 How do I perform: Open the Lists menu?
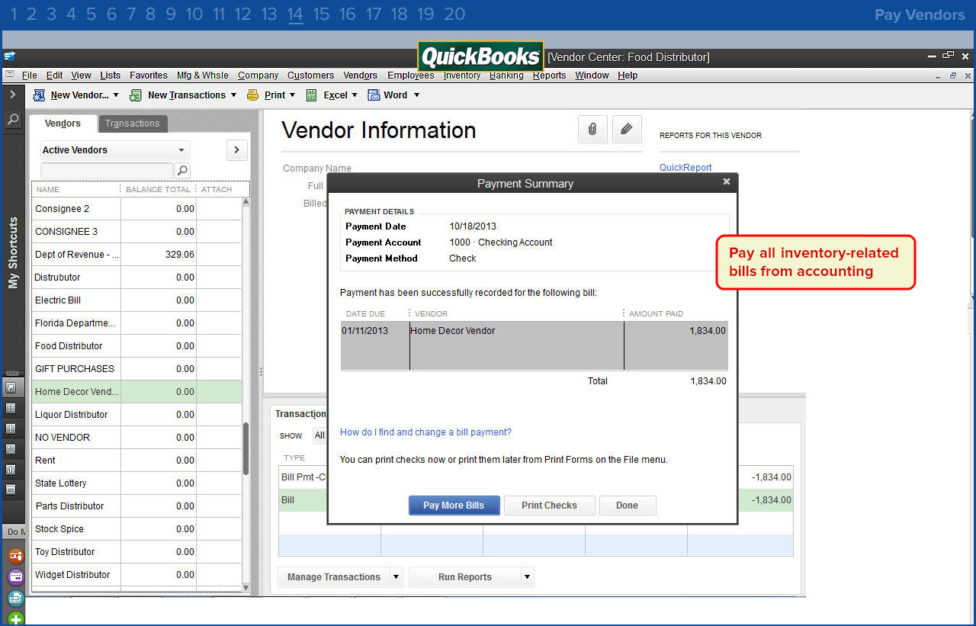click(x=110, y=75)
